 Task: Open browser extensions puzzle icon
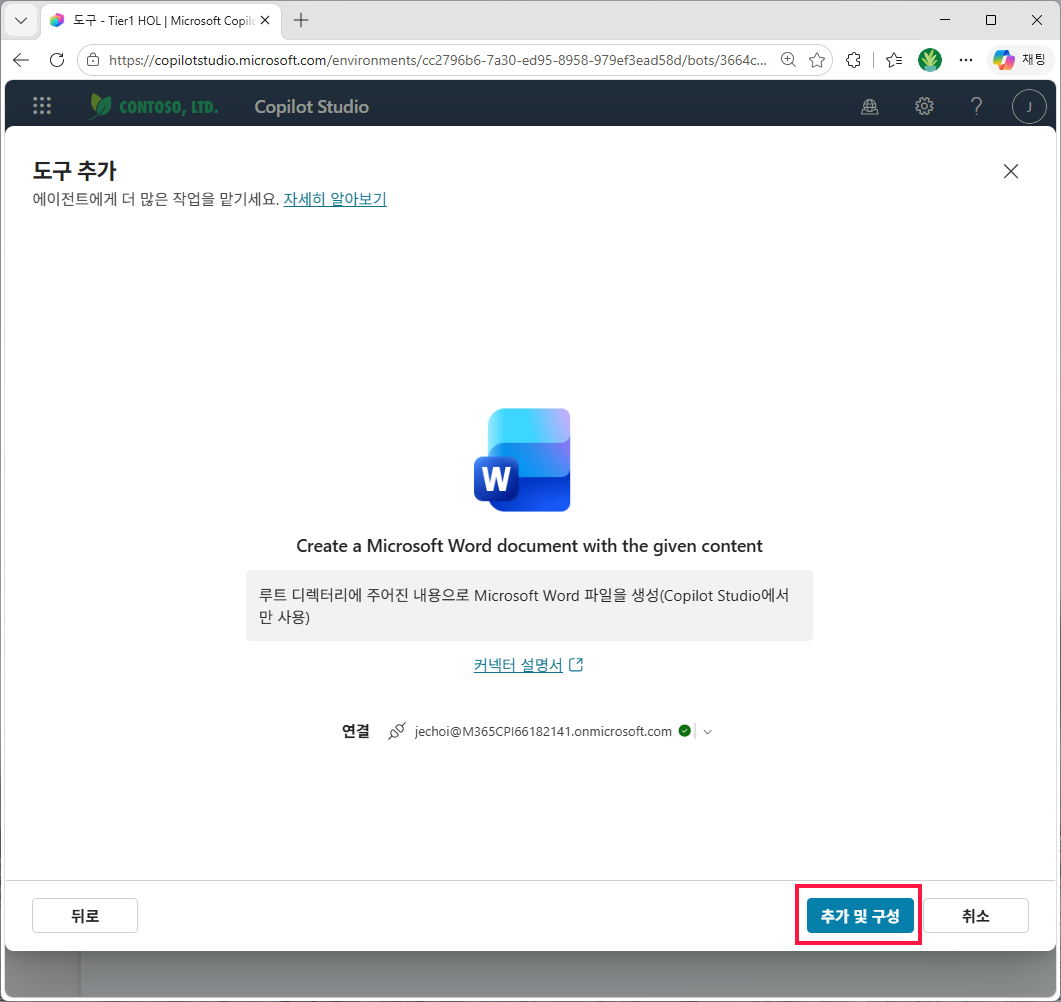click(x=854, y=60)
